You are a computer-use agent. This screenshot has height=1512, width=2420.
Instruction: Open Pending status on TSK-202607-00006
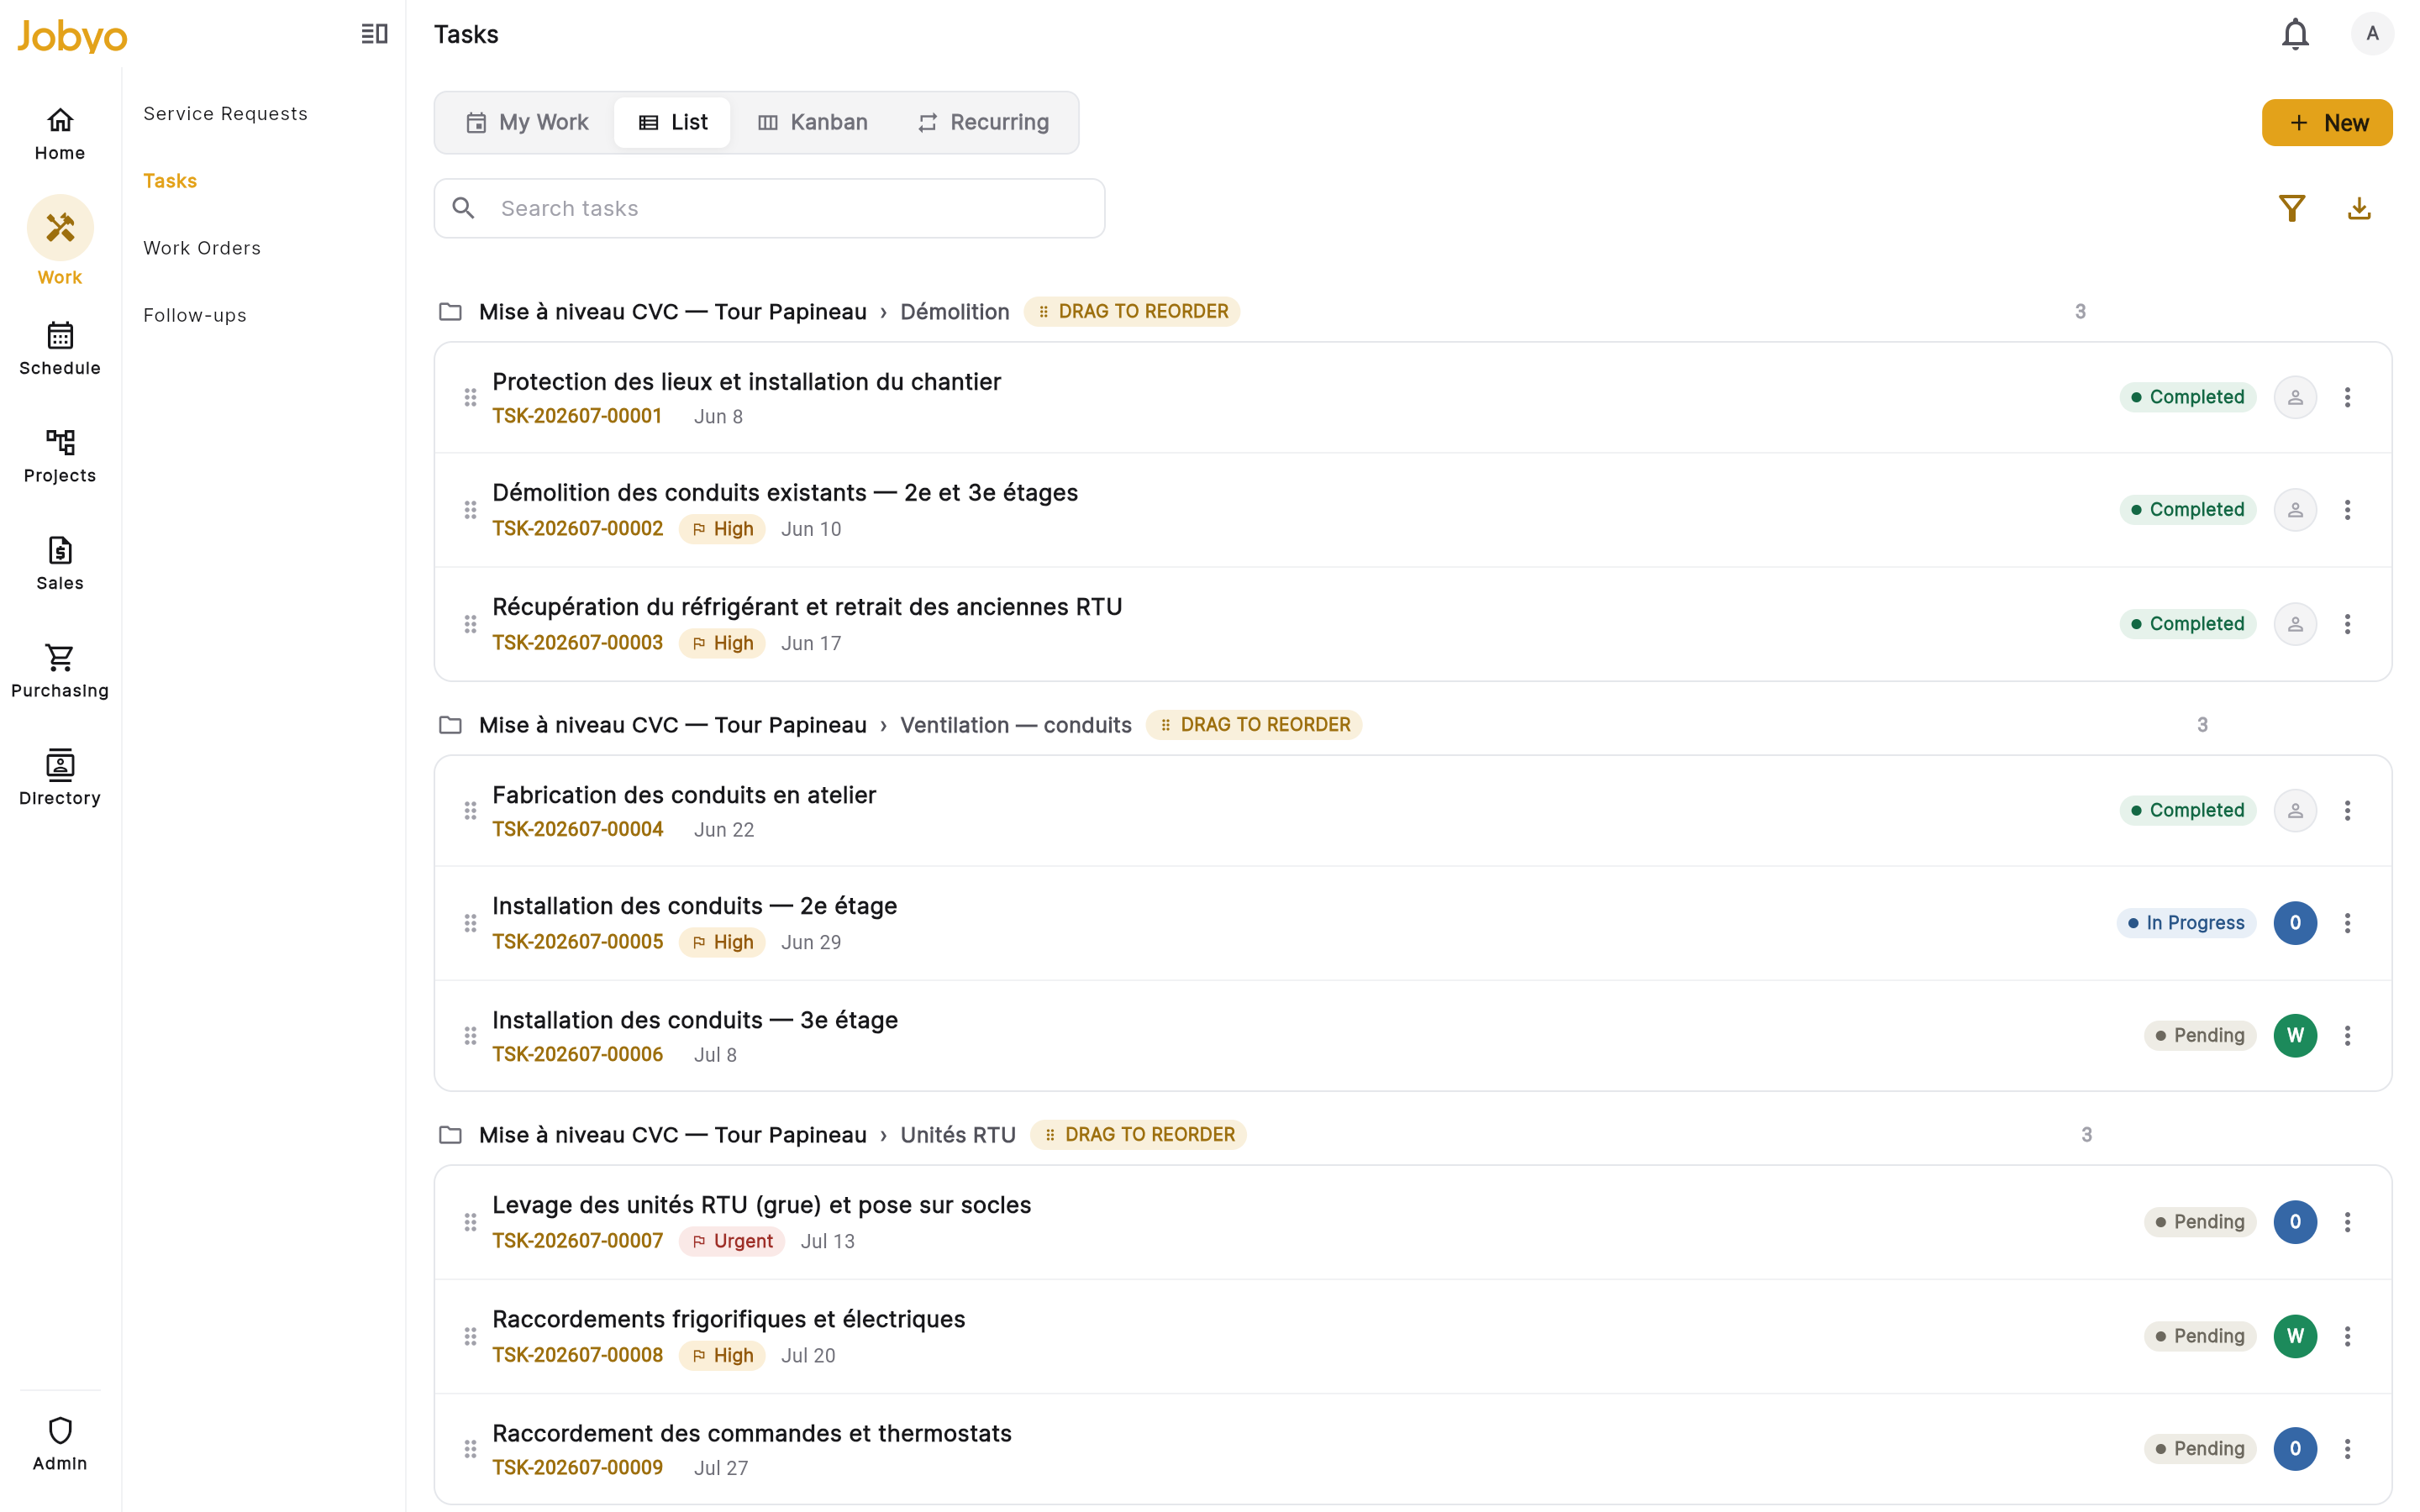[x=2199, y=1035]
